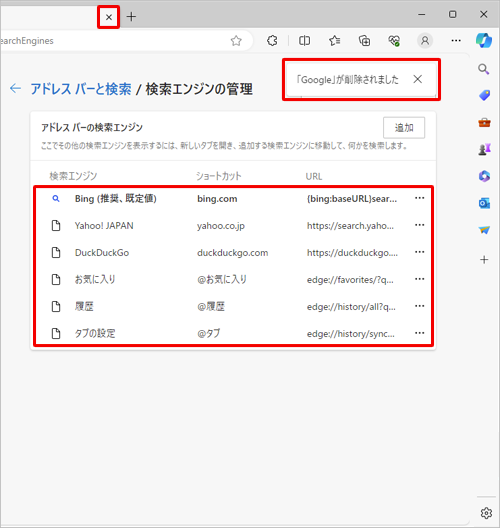Select the タブの設定 engine name
Viewport: 500px width, 528px height.
coord(95,333)
